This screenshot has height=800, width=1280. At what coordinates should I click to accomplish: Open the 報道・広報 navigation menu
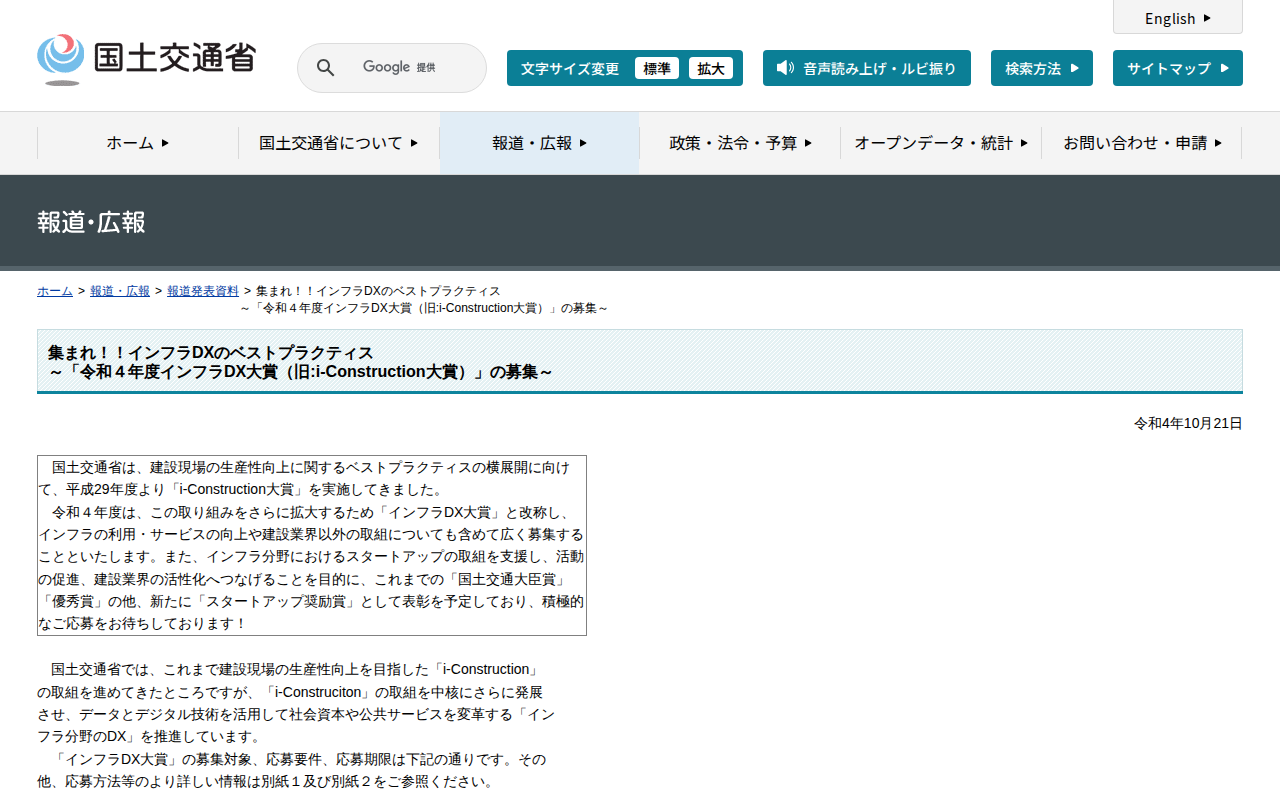click(x=540, y=143)
